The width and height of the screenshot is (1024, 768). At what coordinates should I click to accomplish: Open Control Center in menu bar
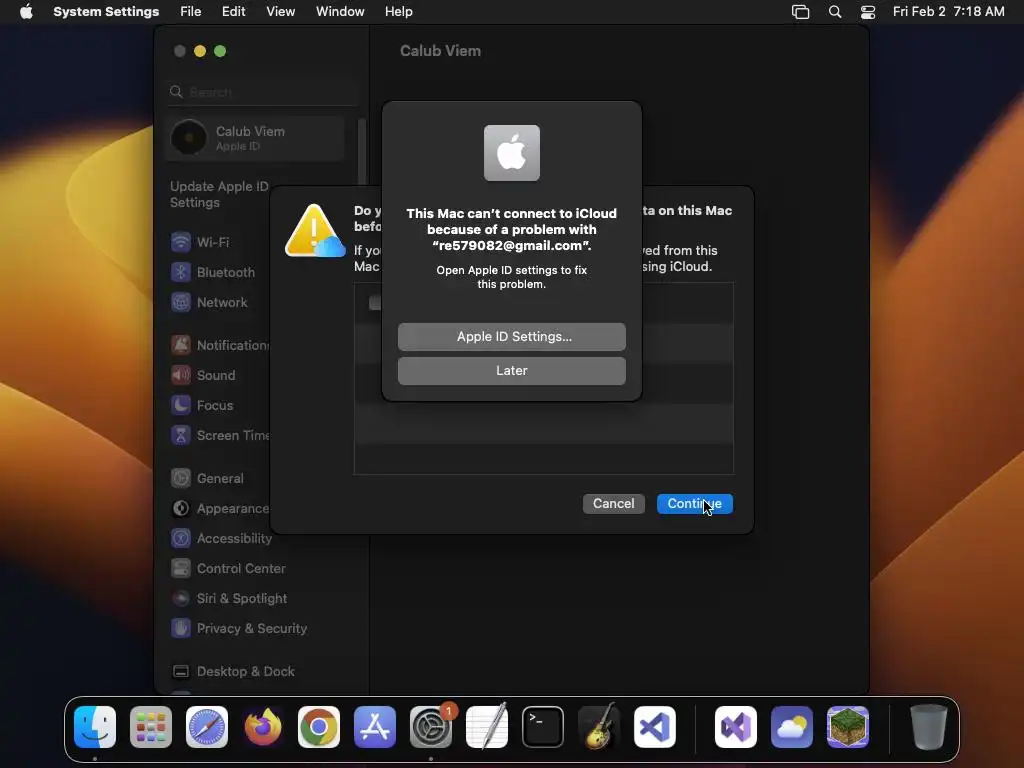868,12
